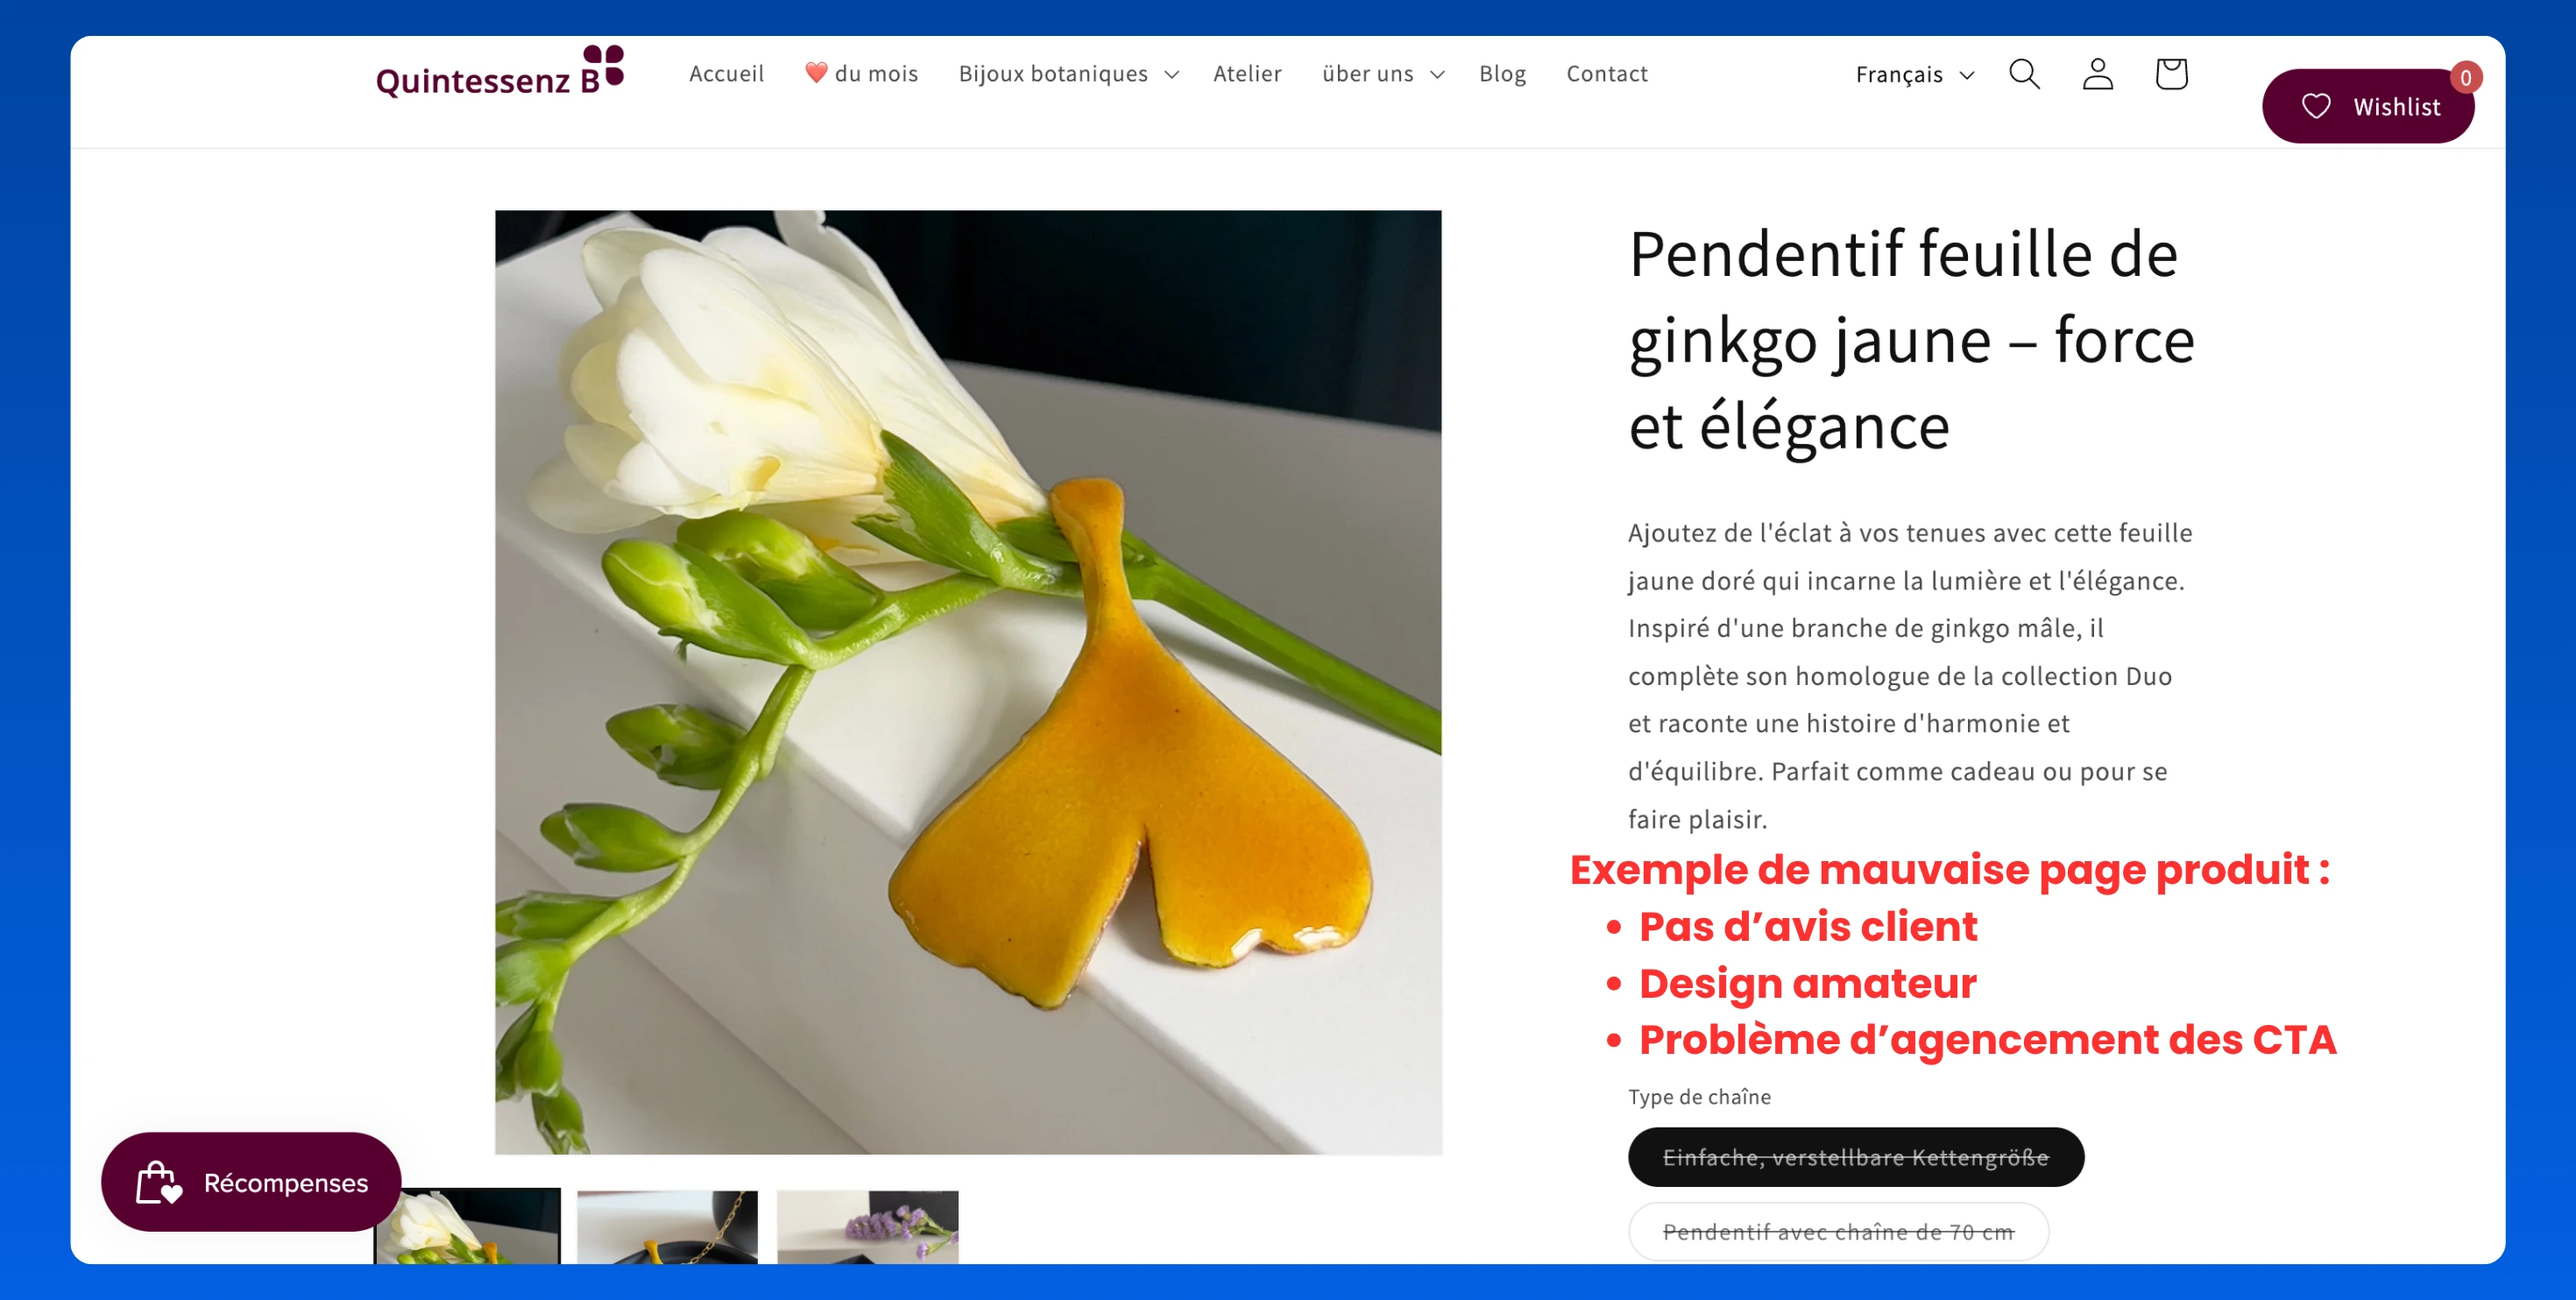
Task: Select the second thumbnail with gold chain
Action: [x=667, y=1228]
